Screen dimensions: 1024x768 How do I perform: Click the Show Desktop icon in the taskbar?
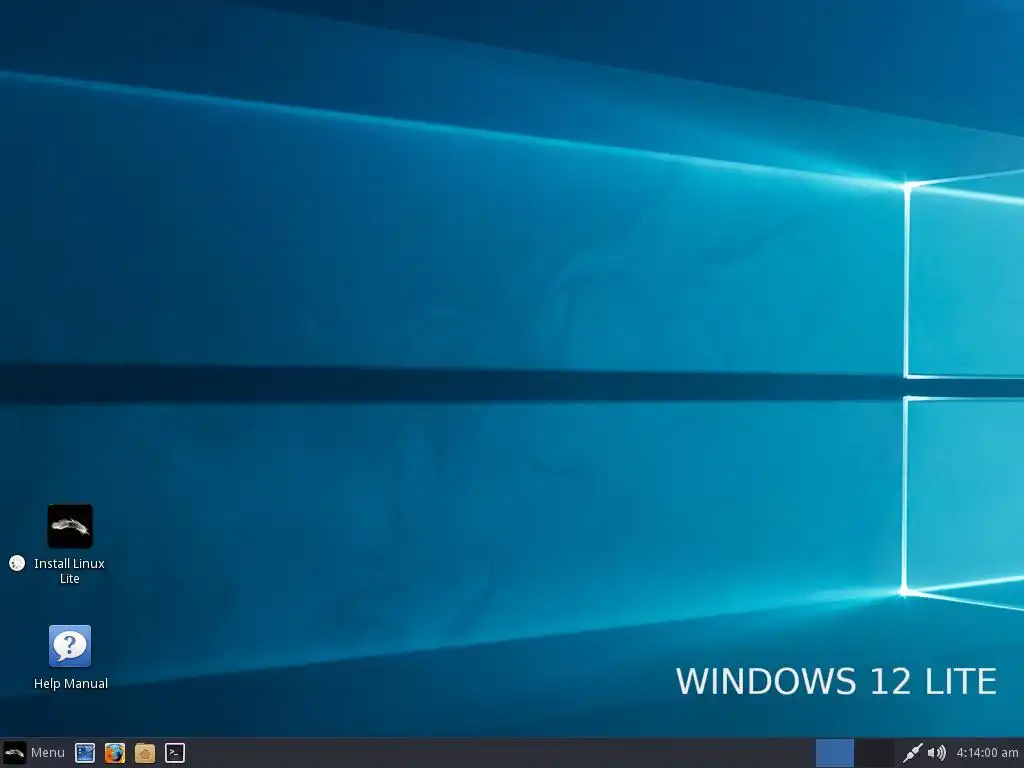85,753
